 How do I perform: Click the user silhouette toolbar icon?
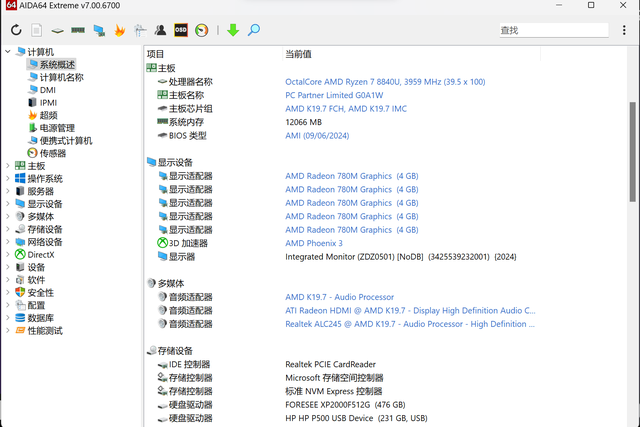point(160,31)
